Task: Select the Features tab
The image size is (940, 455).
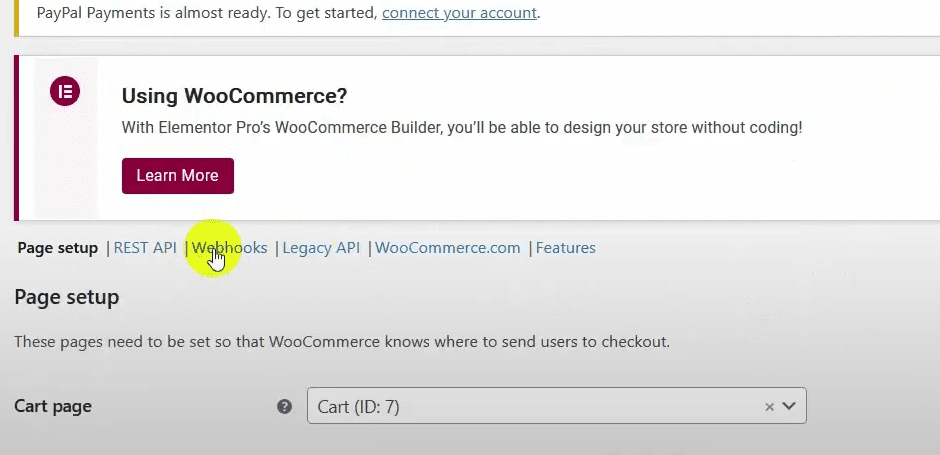Action: (x=566, y=248)
